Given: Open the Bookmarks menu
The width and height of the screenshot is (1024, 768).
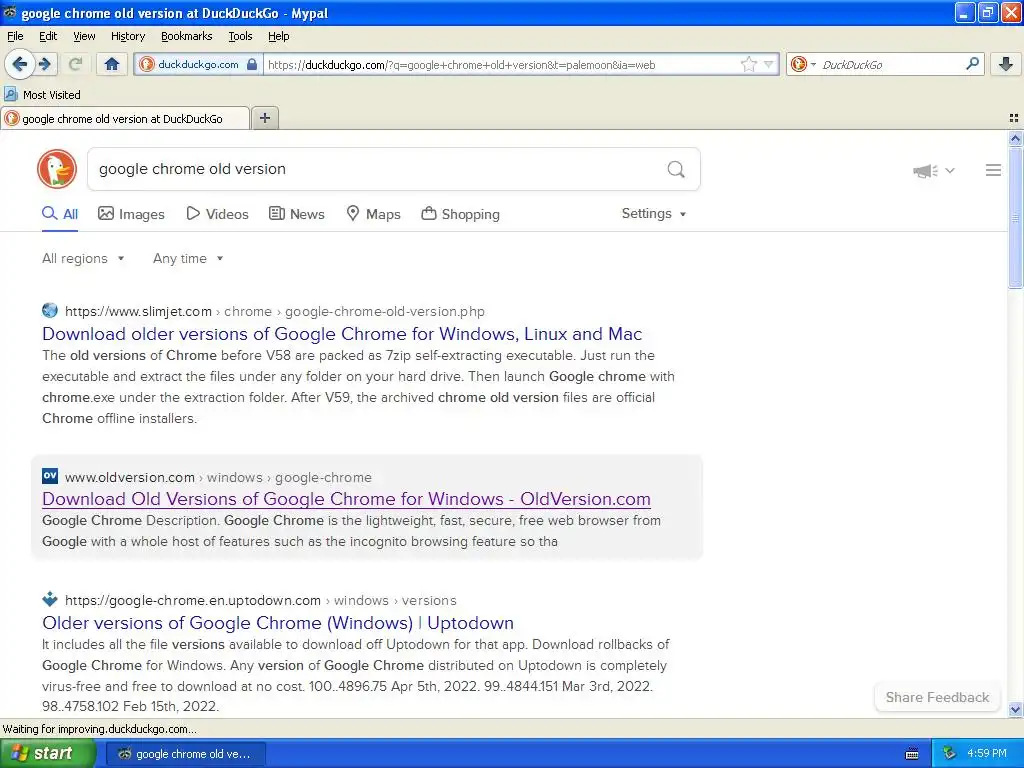Looking at the screenshot, I should pos(186,36).
